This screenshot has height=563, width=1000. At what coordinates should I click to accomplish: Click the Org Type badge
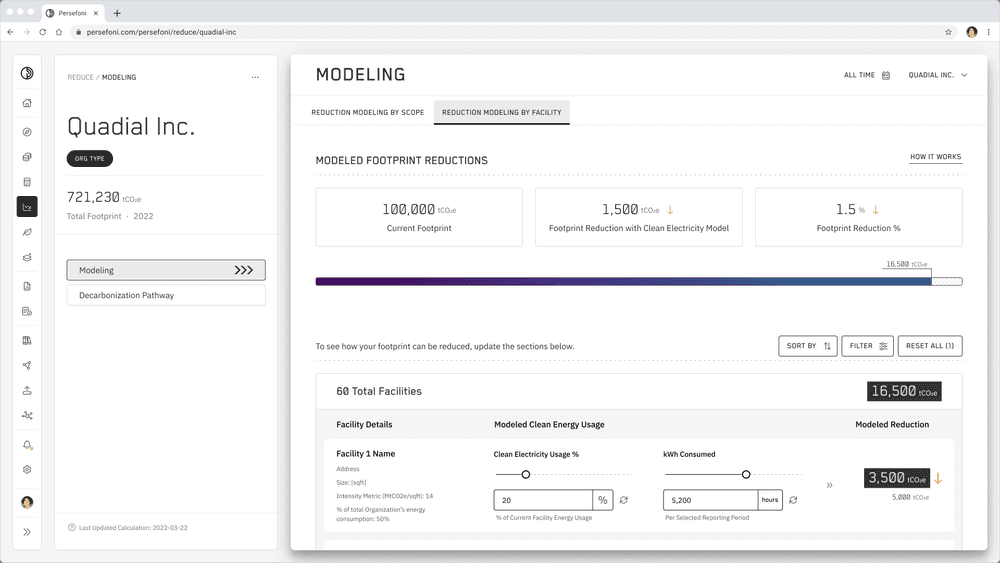pyautogui.click(x=90, y=159)
